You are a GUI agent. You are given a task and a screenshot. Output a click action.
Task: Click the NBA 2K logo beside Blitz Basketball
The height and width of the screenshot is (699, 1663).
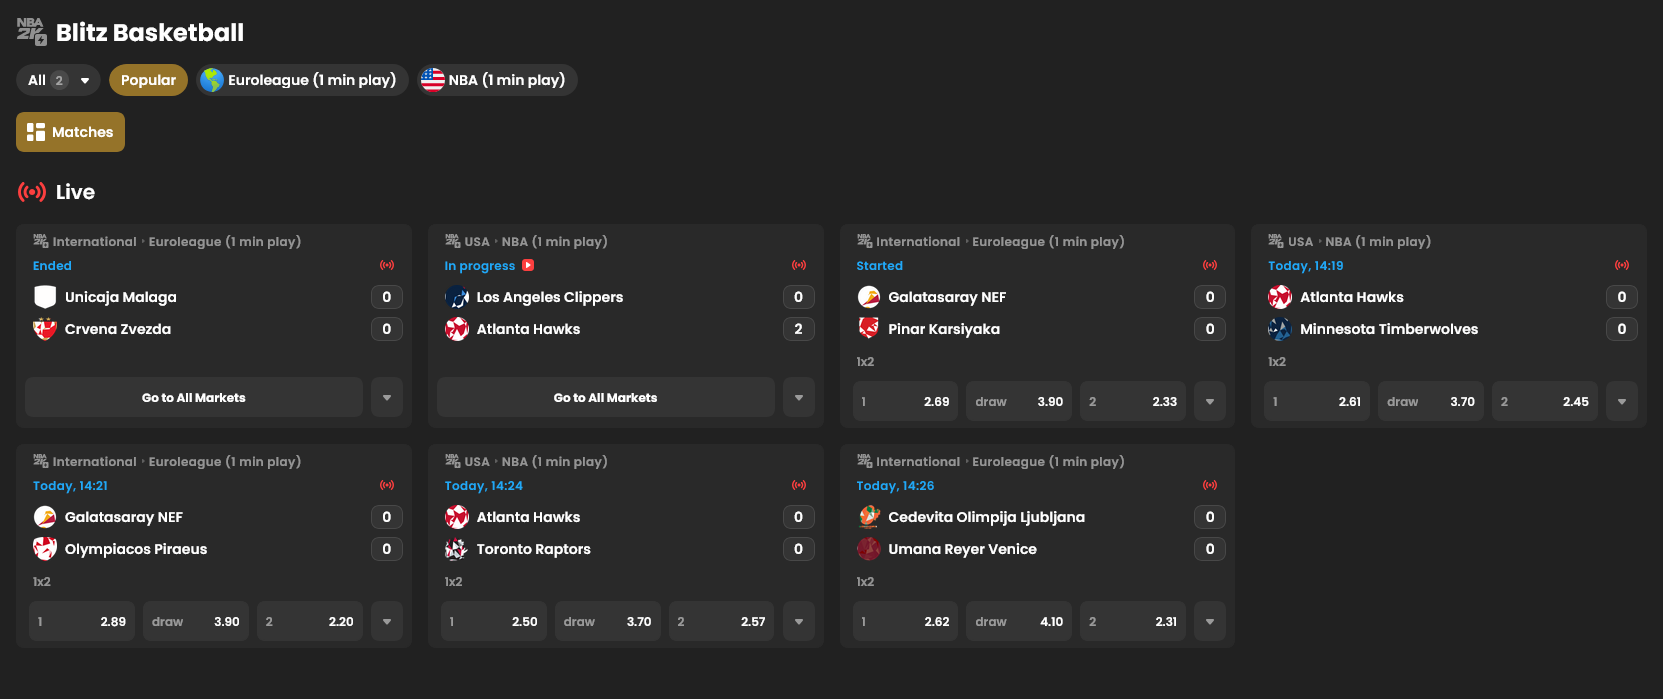(32, 32)
